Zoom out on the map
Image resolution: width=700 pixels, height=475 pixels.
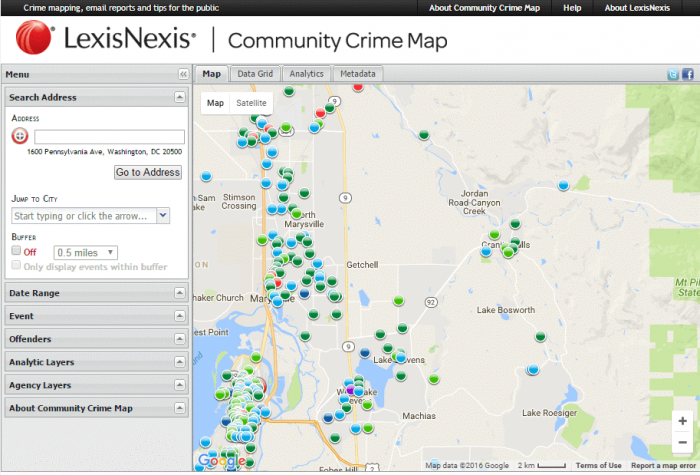point(682,442)
